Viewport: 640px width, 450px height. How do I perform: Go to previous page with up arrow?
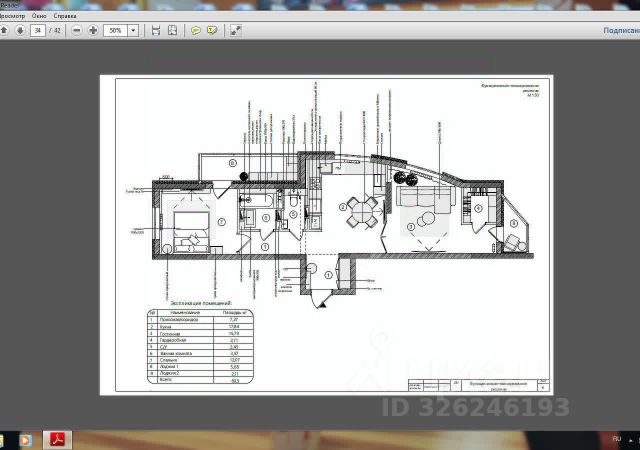[4, 30]
